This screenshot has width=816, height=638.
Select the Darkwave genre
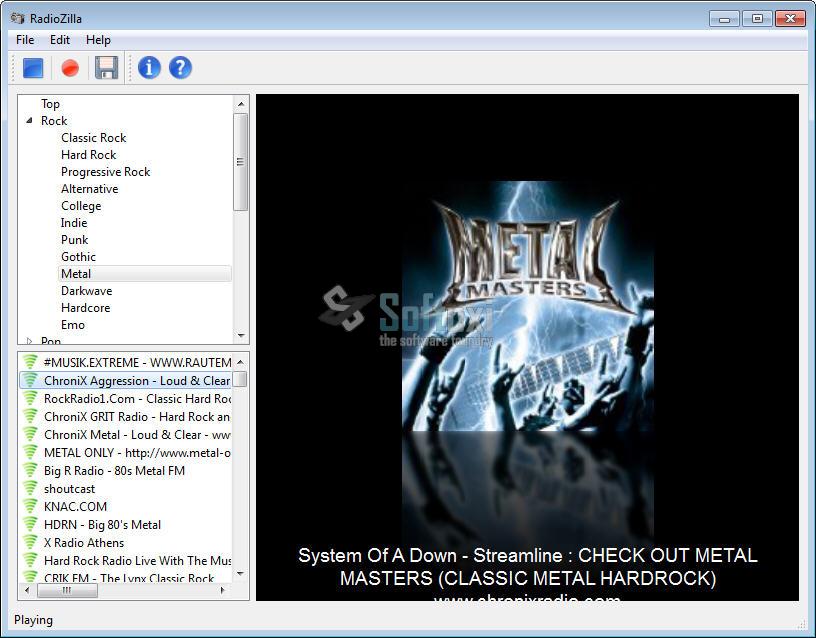click(86, 291)
